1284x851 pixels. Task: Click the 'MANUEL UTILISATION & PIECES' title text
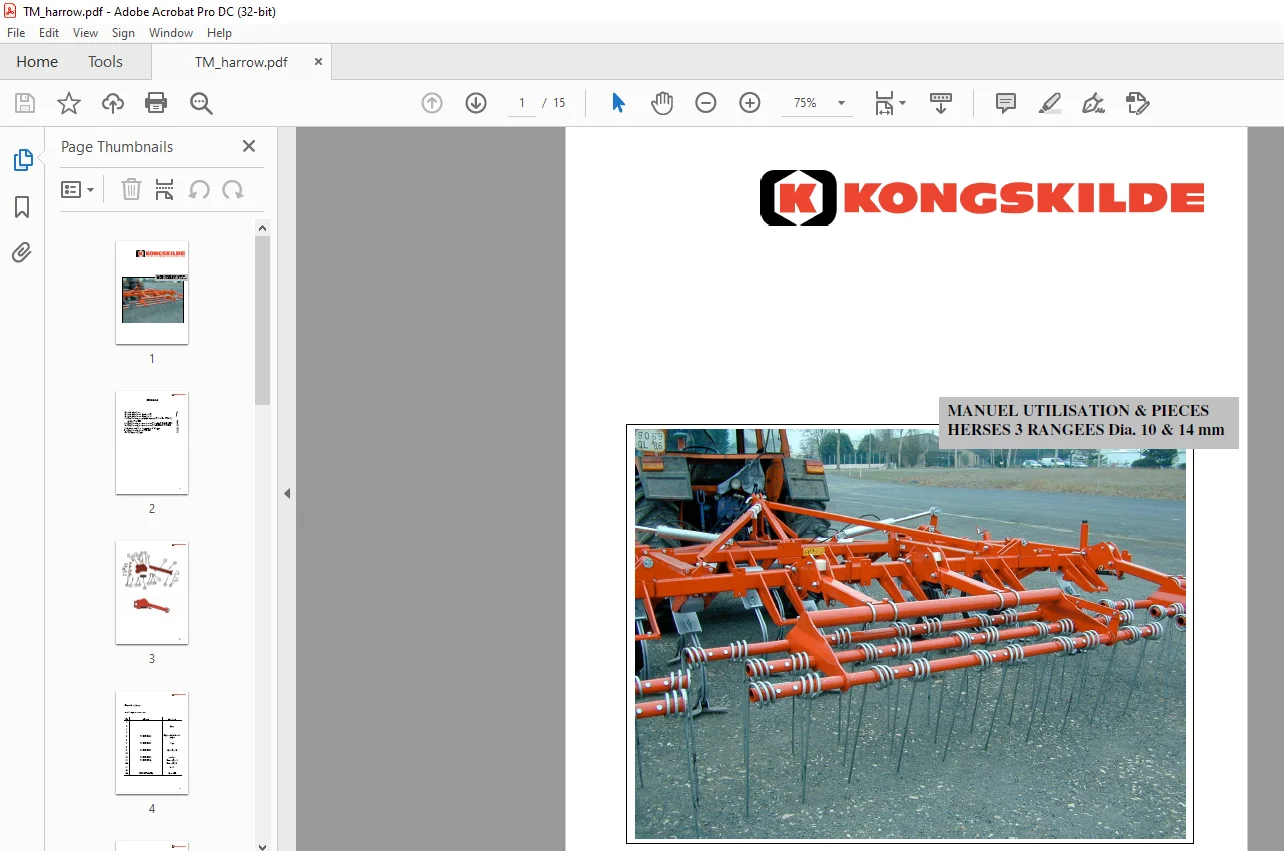coord(1078,411)
